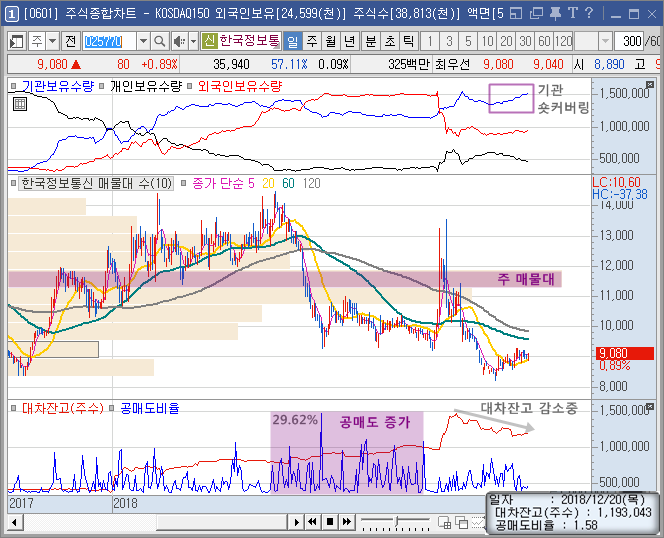Screen dimensions: 664x538
Task: Click the play forward arrow button
Action: click(296, 522)
